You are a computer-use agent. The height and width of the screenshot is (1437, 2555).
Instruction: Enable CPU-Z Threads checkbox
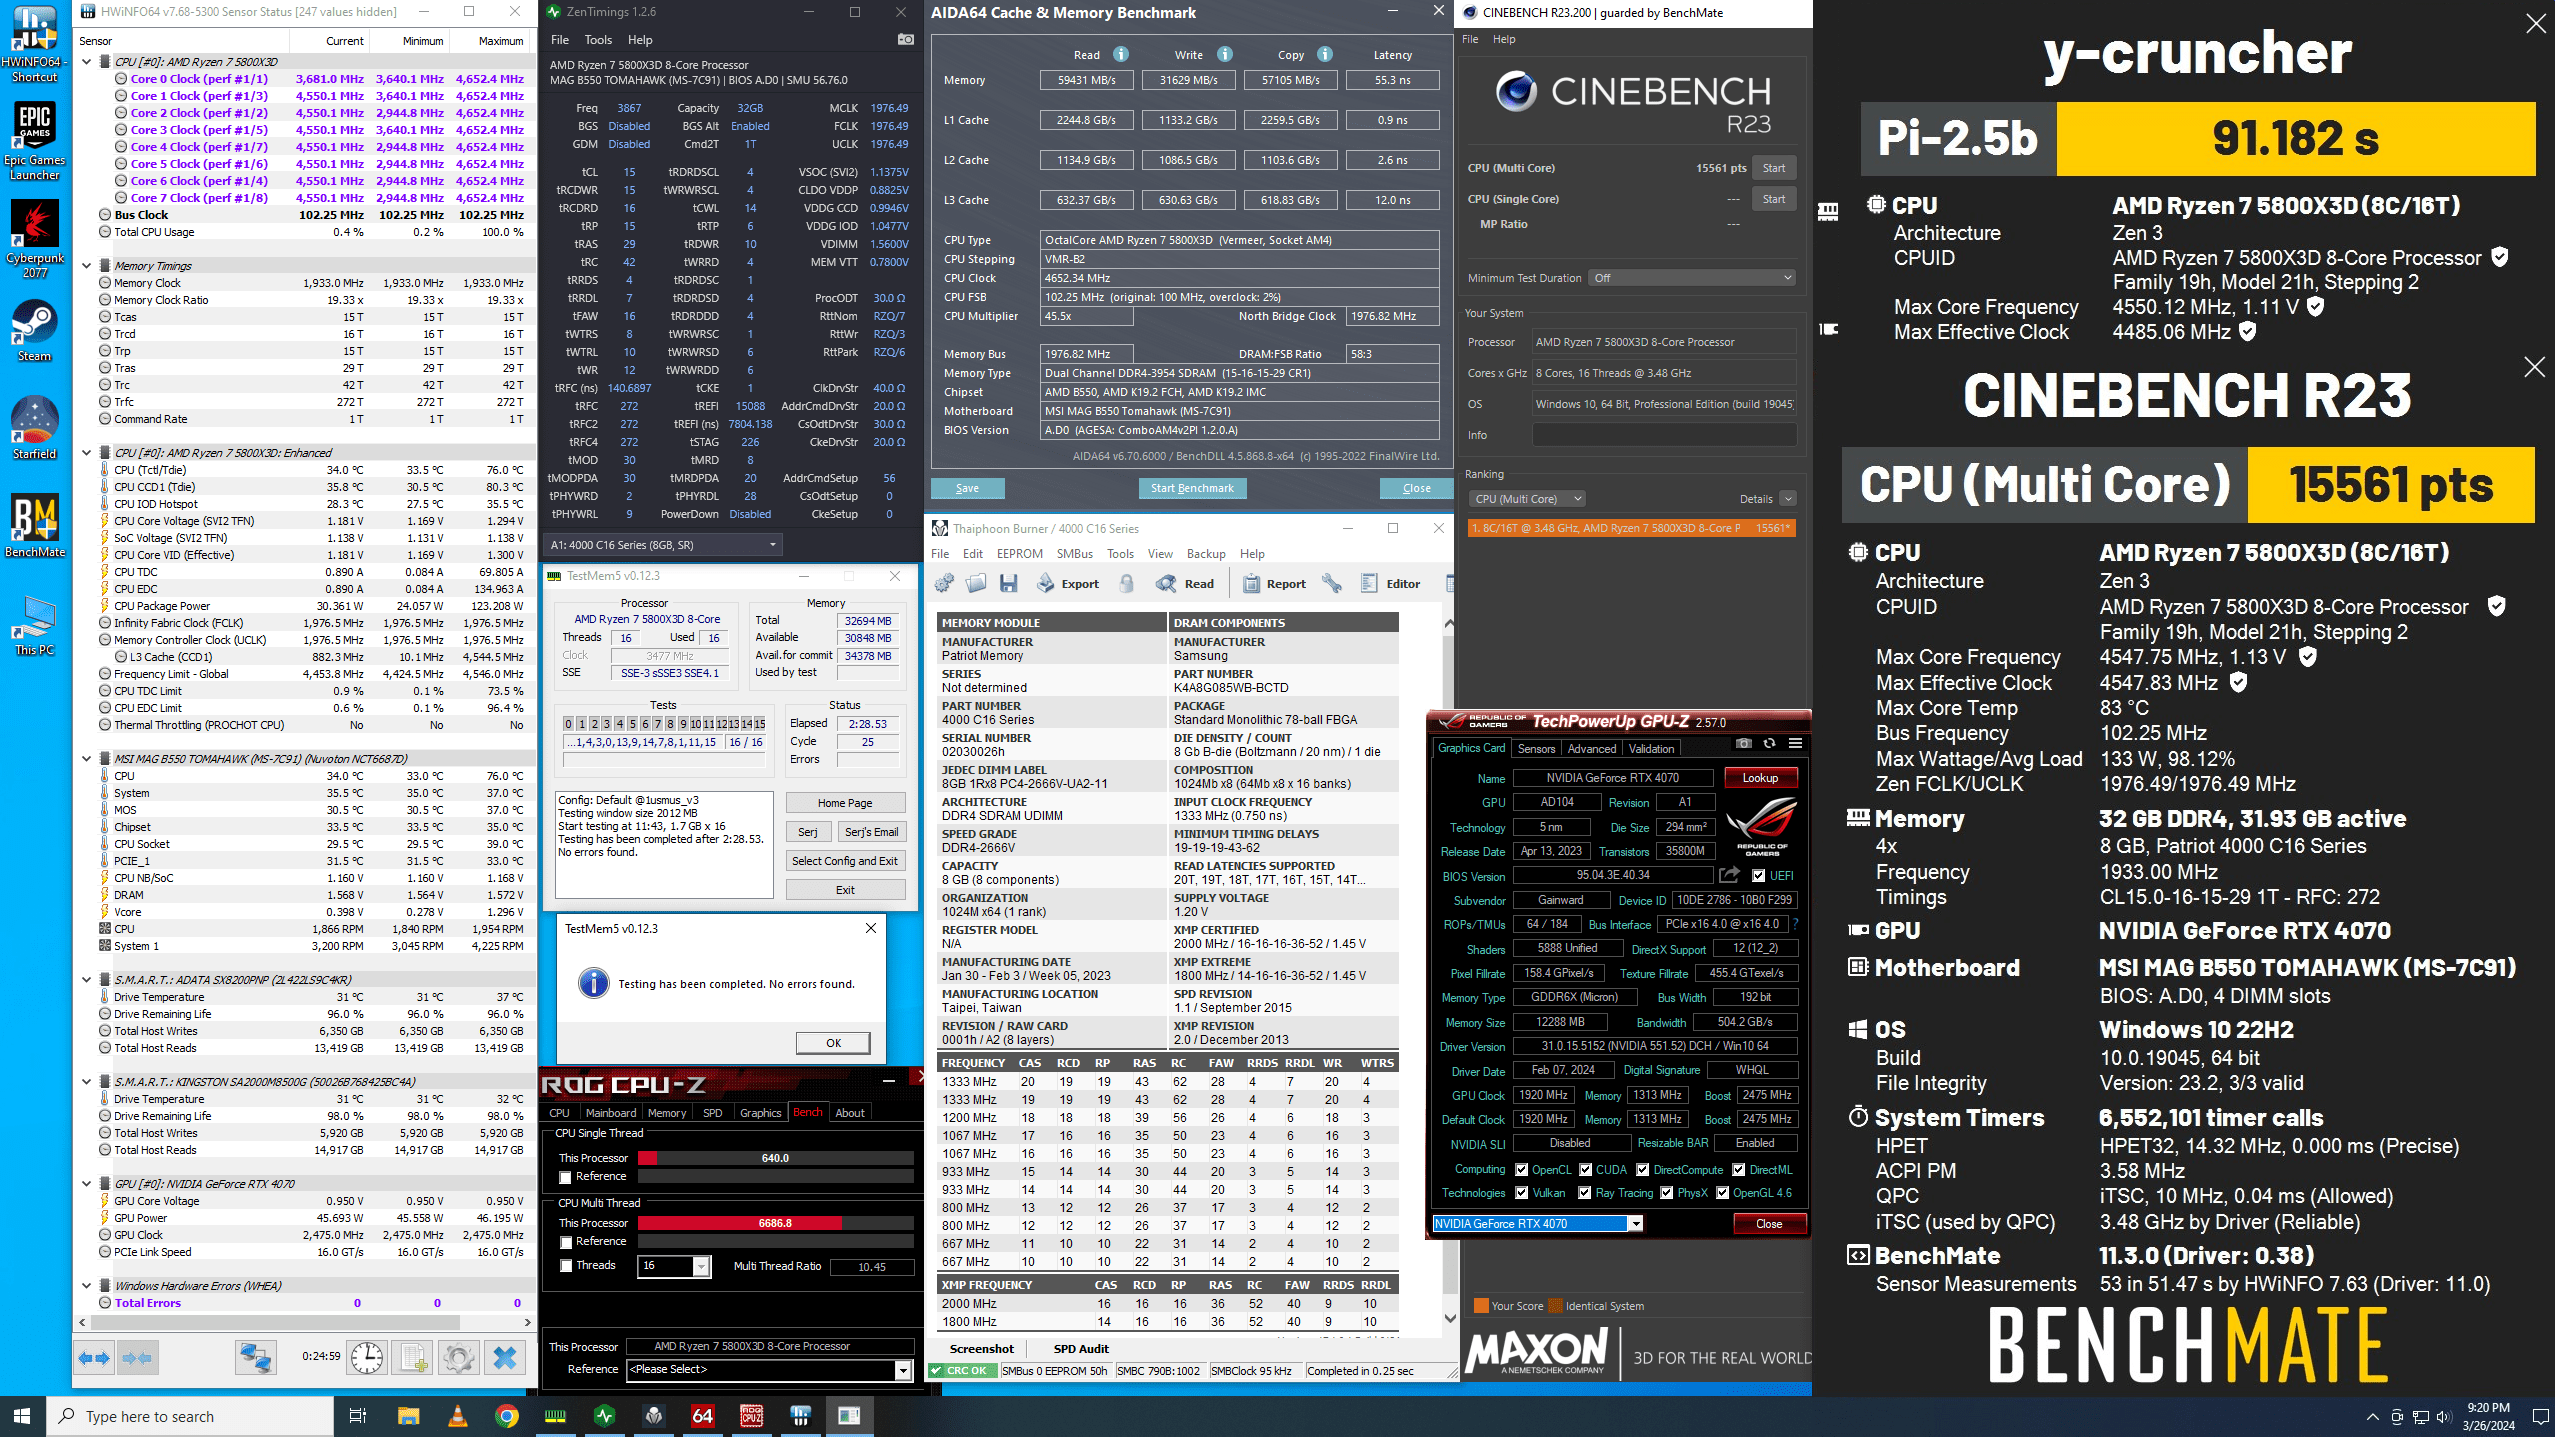(x=566, y=1265)
